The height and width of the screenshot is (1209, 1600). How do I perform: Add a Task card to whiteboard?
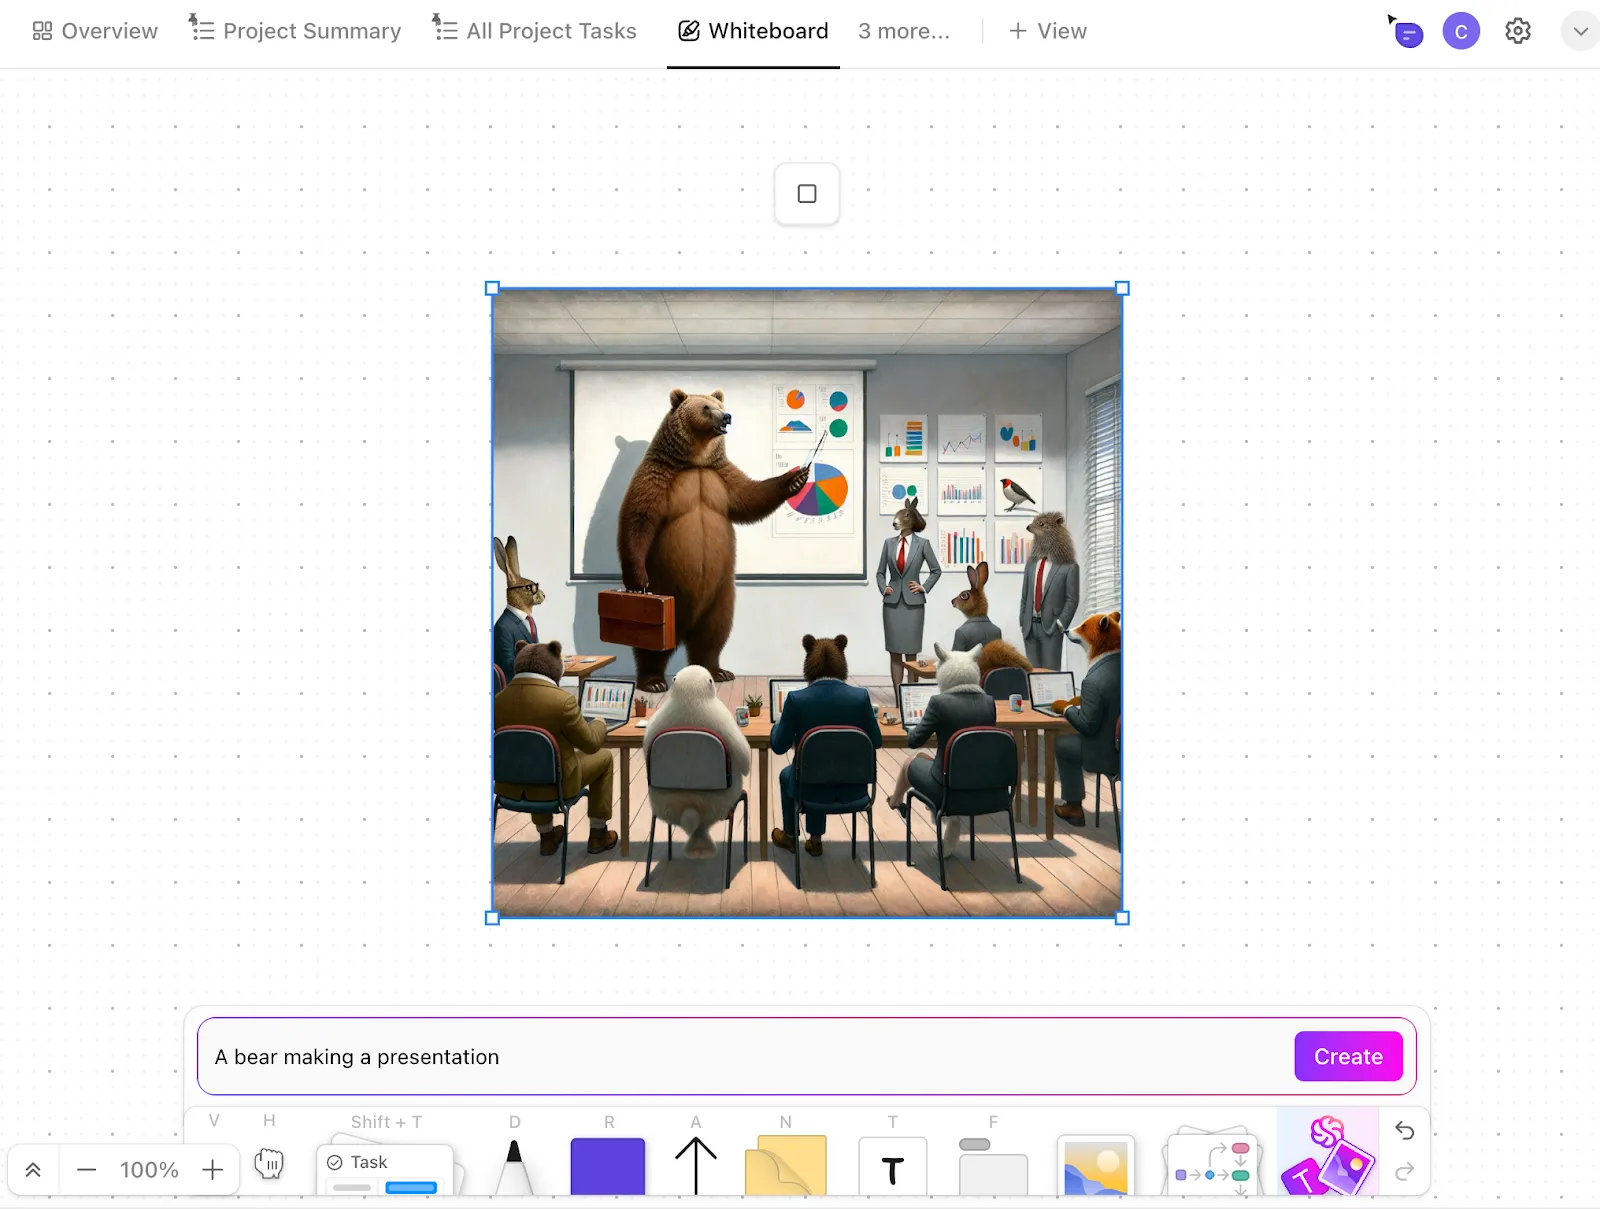pos(385,1168)
